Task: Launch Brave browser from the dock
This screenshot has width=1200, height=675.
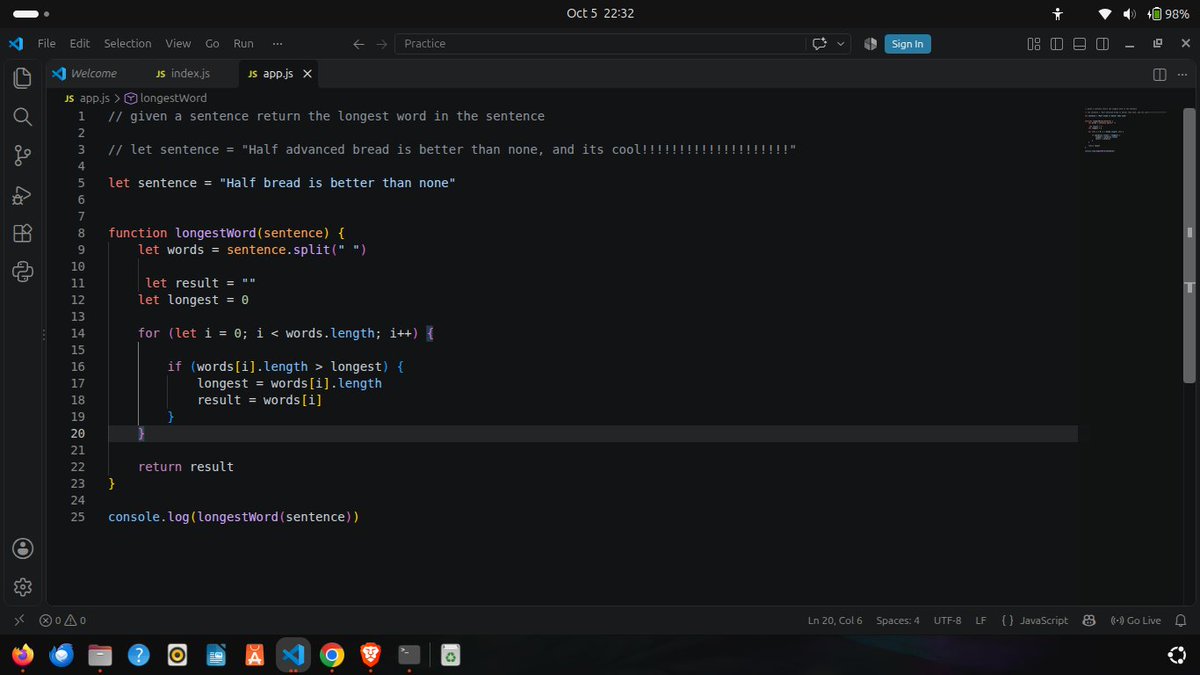Action: tap(370, 654)
